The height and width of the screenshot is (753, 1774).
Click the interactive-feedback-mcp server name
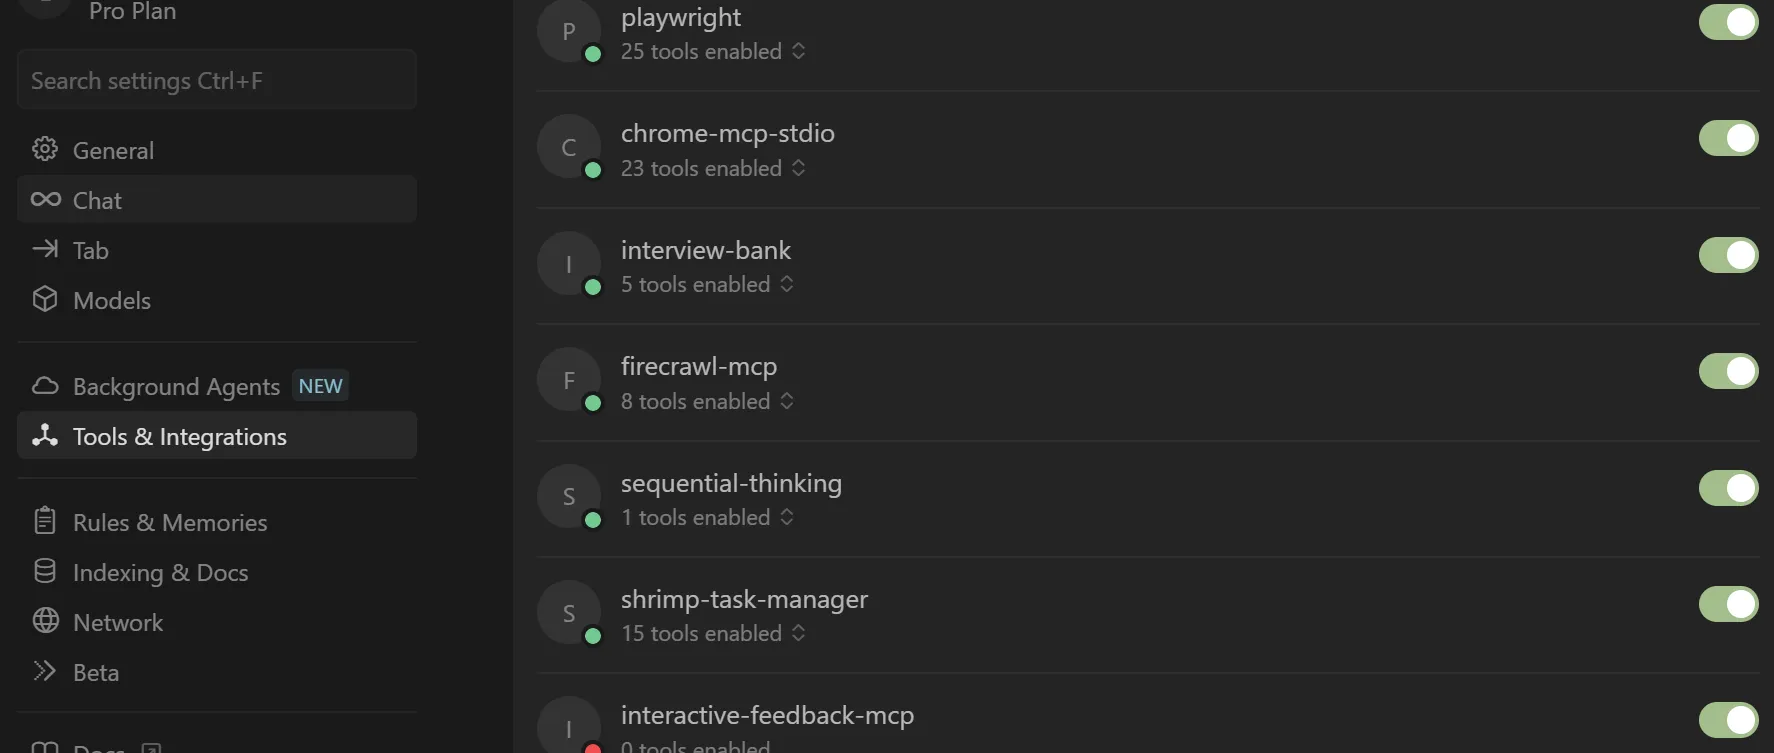767,715
